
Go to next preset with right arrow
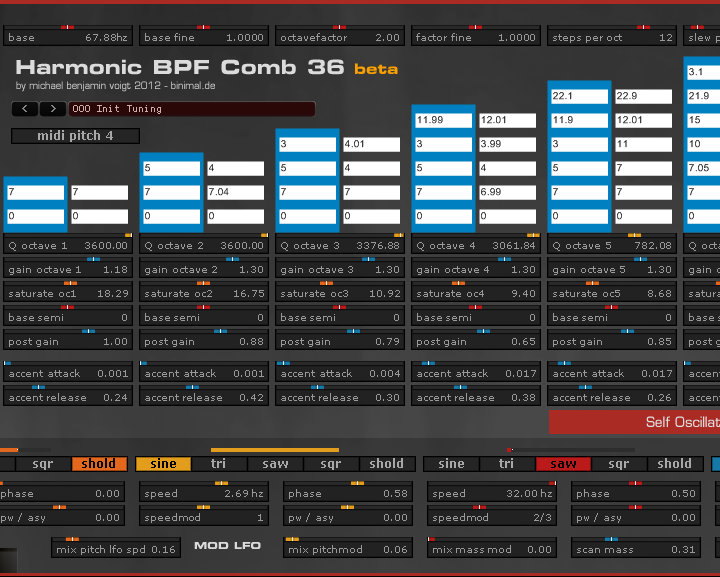(53, 109)
